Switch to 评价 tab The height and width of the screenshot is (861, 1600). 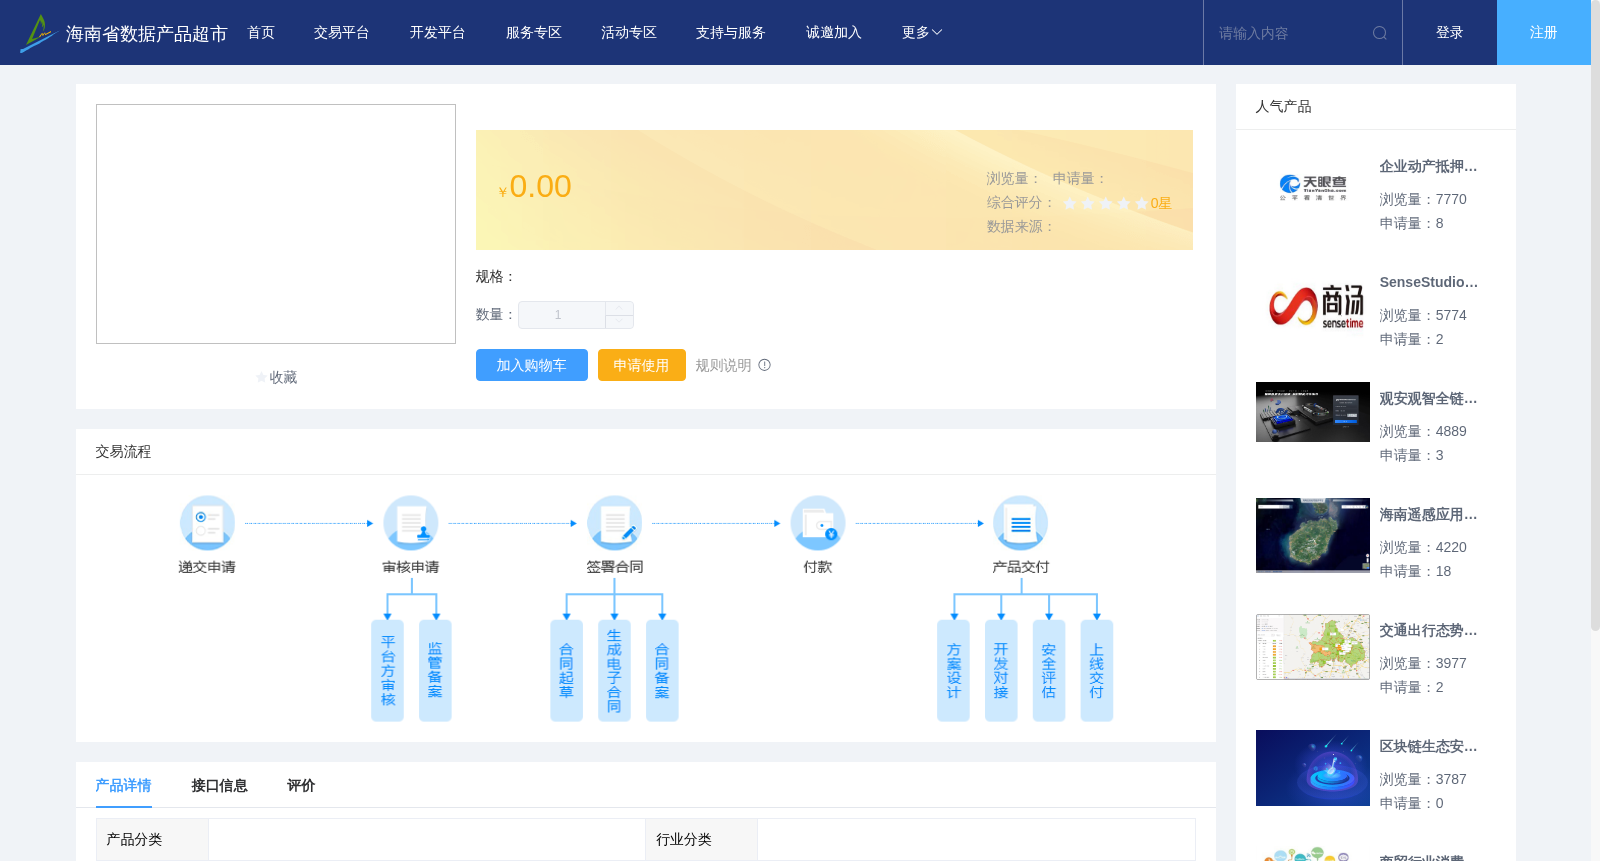(301, 785)
